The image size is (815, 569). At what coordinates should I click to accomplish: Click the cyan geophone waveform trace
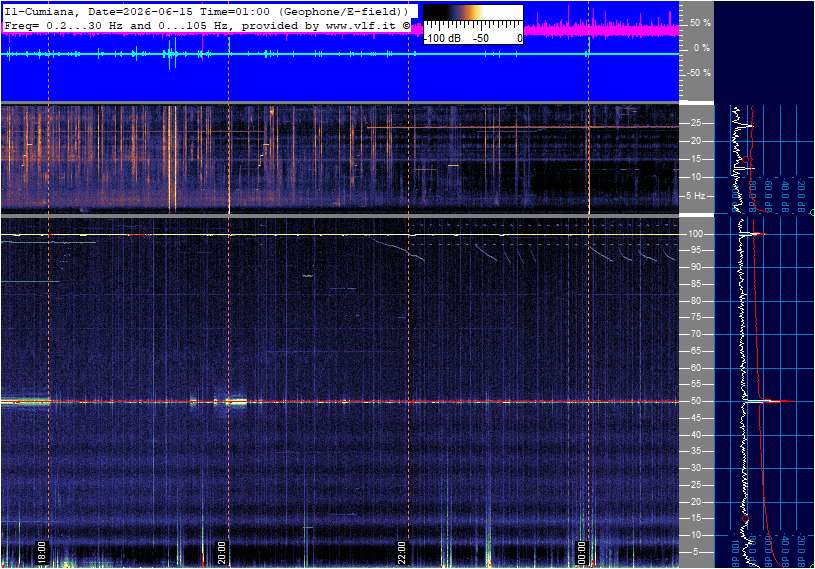pos(340,54)
